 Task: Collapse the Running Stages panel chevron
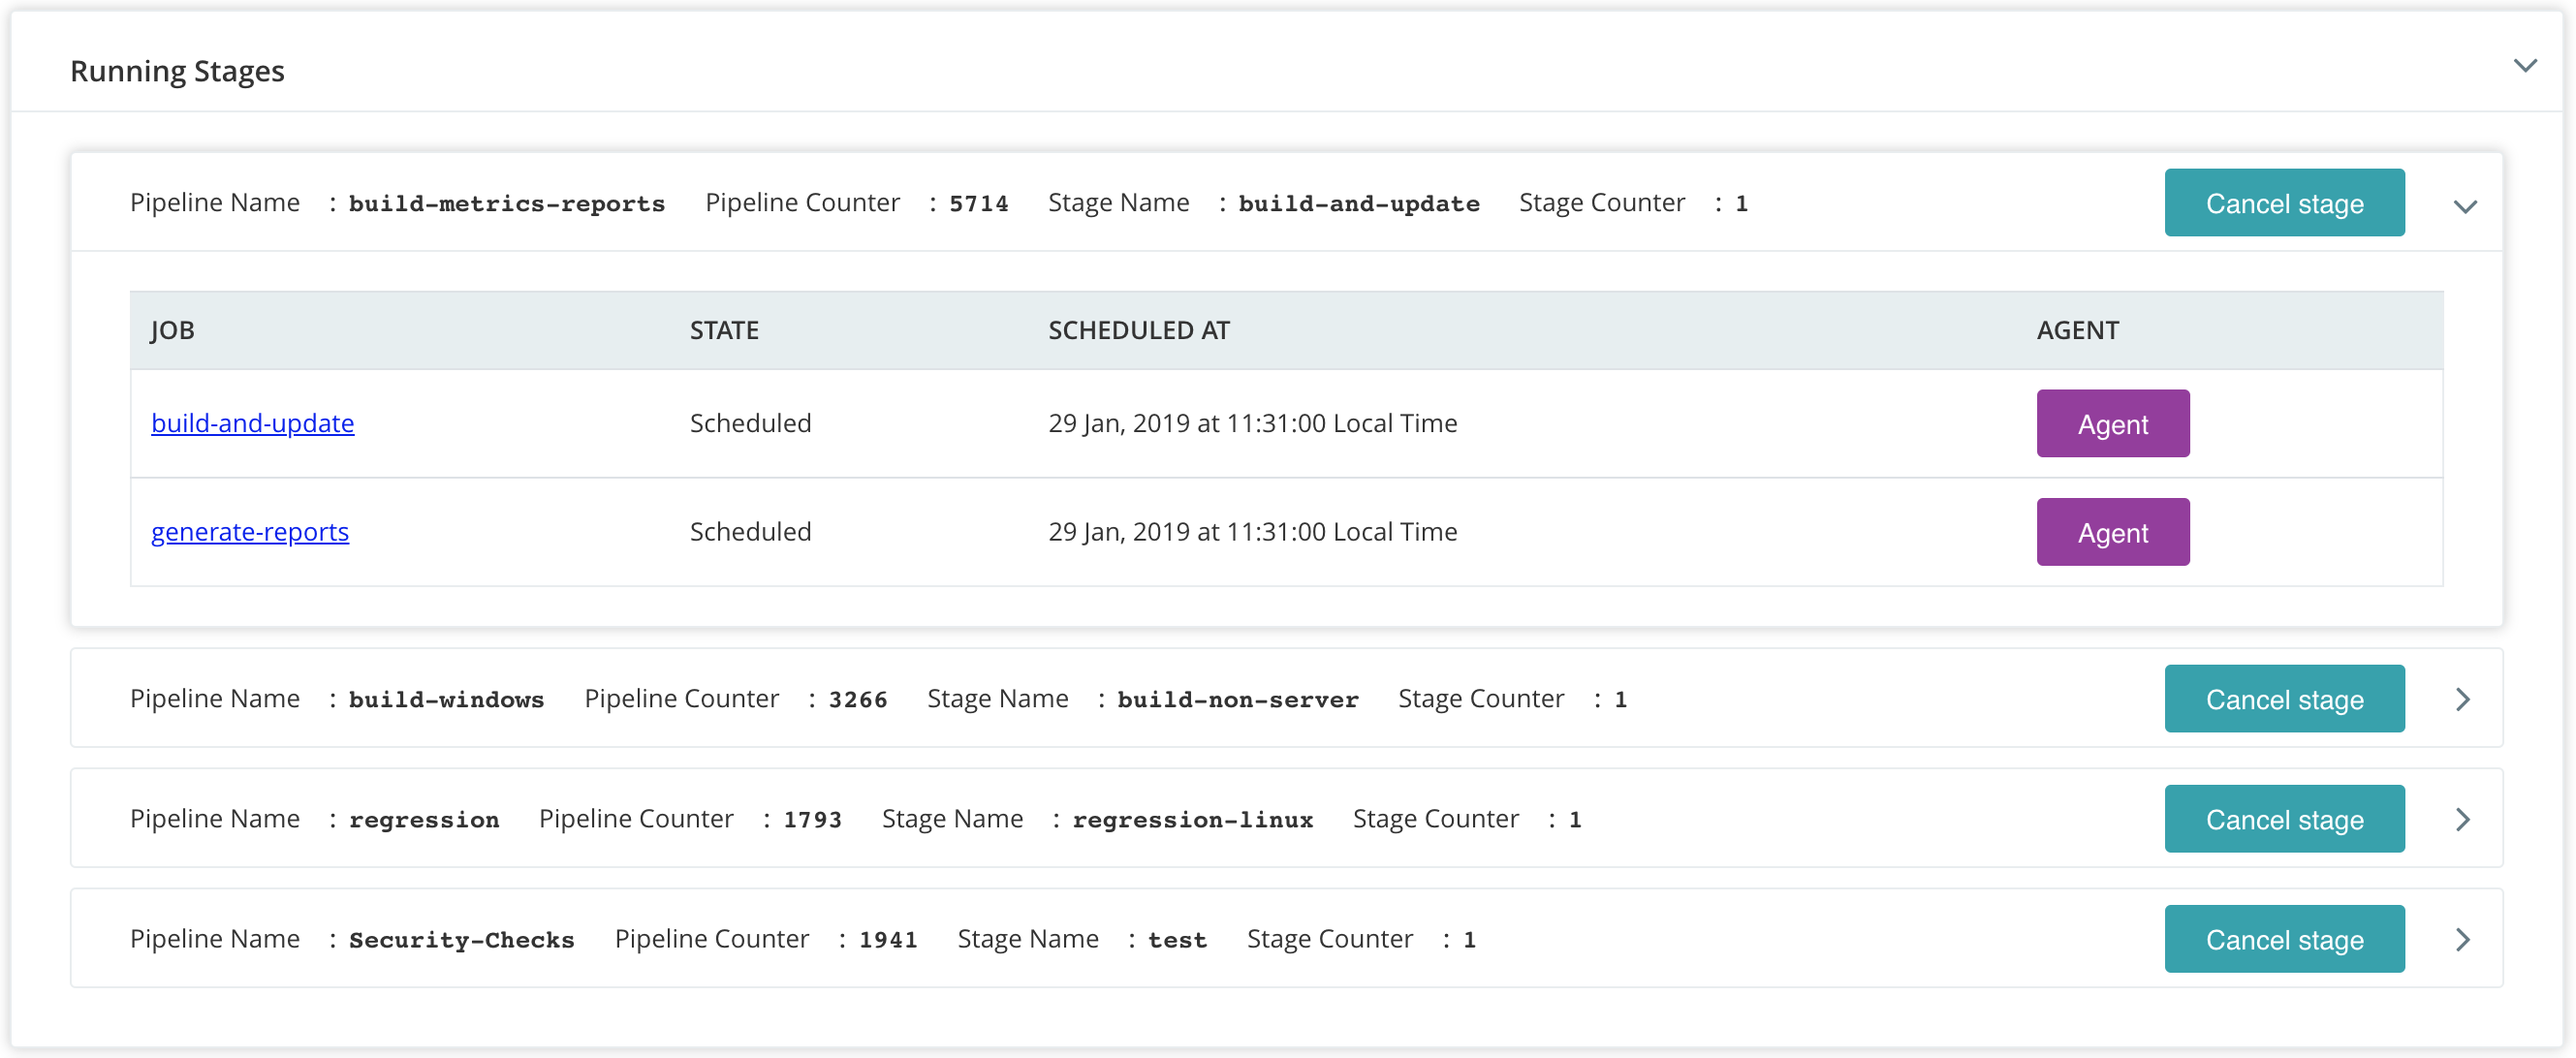pyautogui.click(x=2525, y=66)
